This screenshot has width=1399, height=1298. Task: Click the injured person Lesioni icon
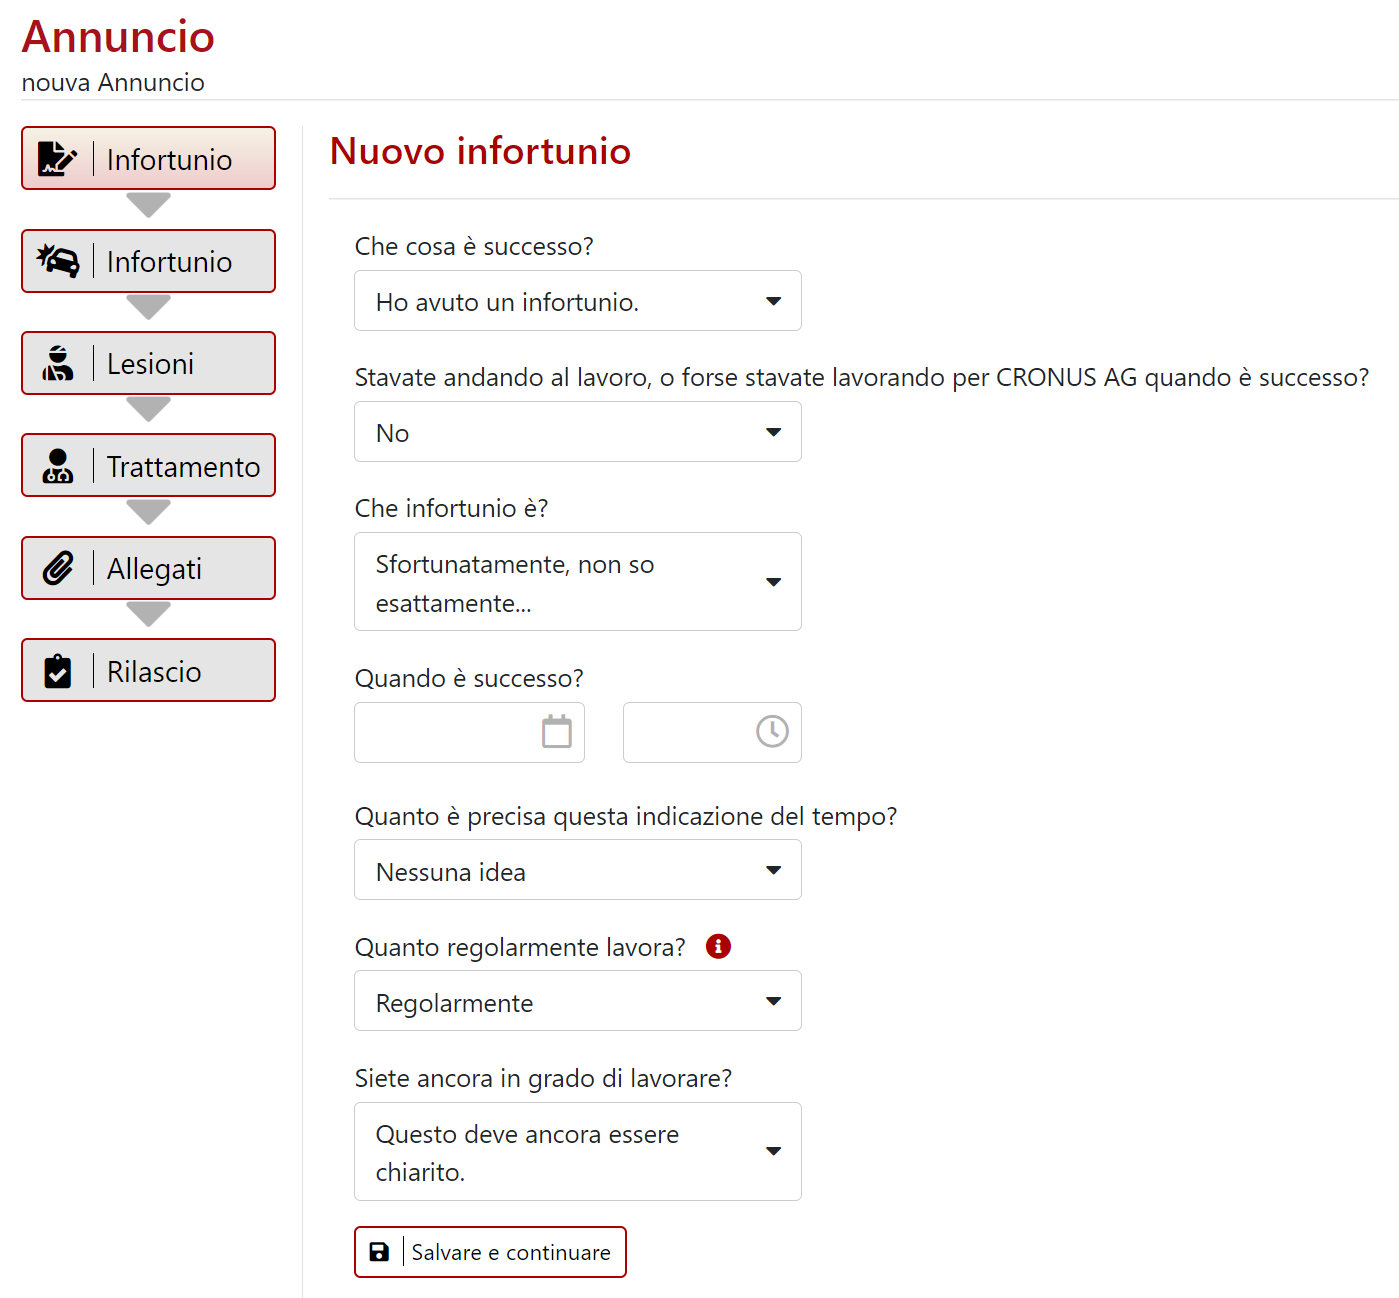coord(58,363)
